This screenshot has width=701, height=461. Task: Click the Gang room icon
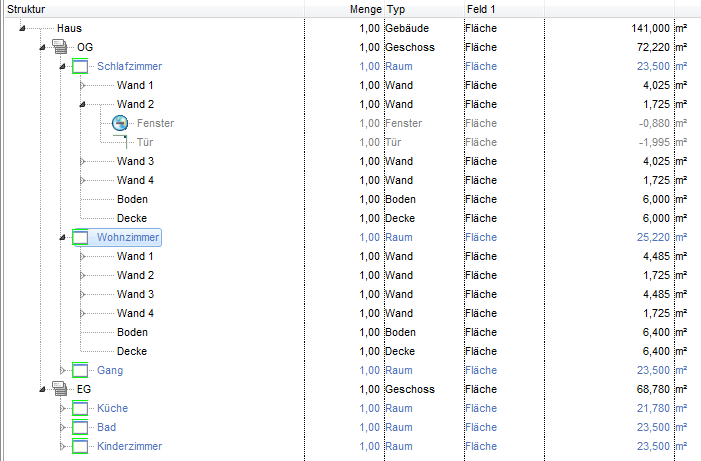point(80,370)
